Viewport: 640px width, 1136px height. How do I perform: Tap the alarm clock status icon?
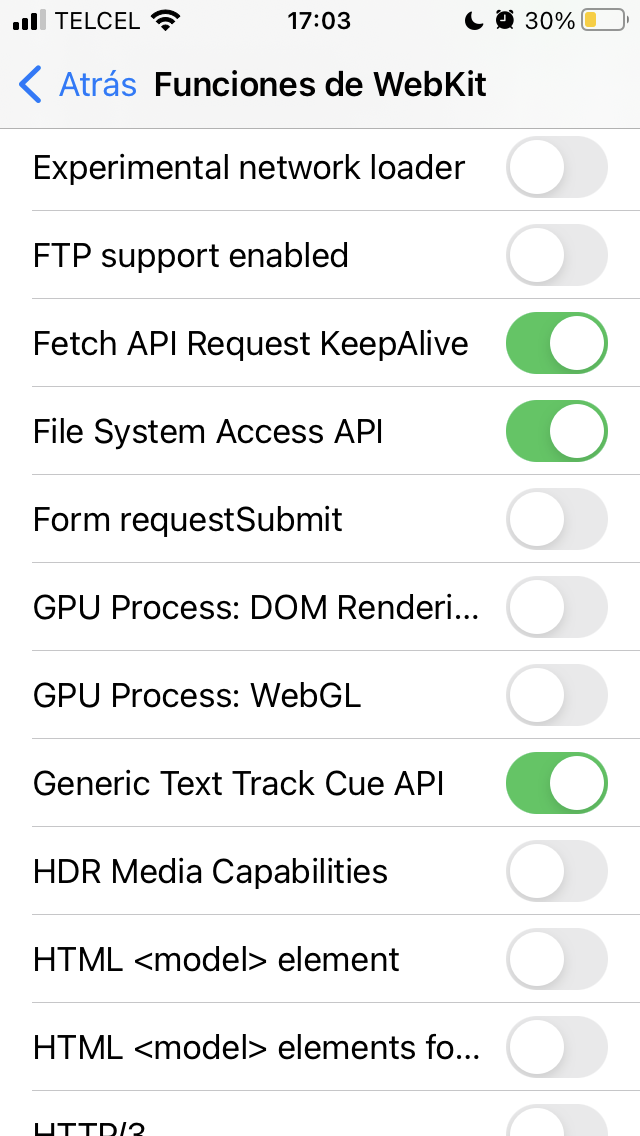click(x=506, y=20)
